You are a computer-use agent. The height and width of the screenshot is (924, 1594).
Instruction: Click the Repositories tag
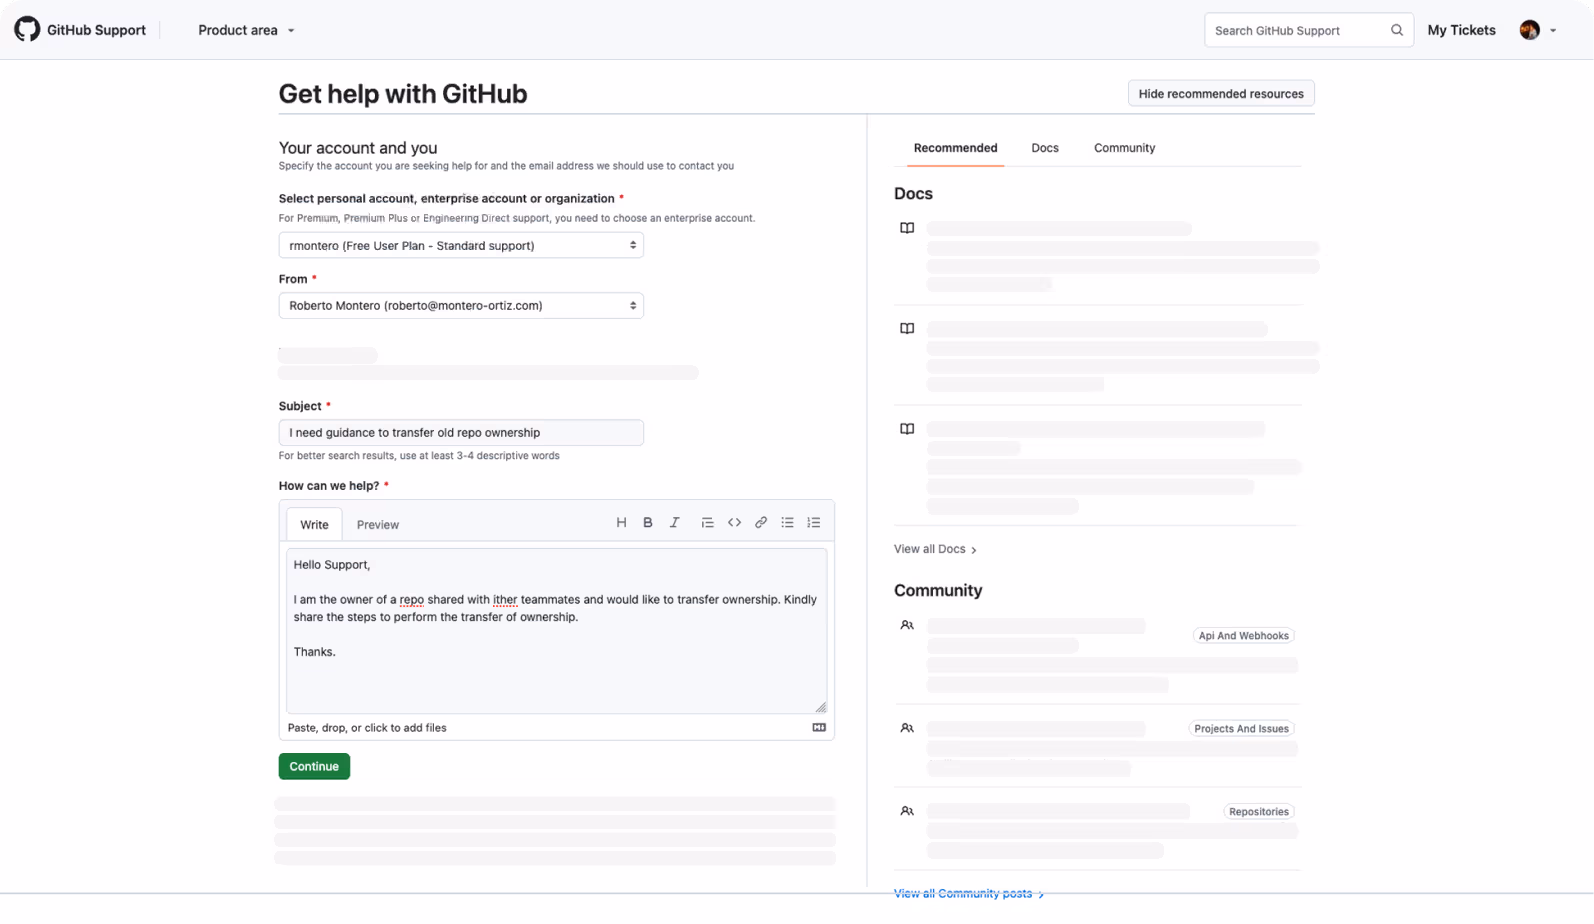[1259, 812]
